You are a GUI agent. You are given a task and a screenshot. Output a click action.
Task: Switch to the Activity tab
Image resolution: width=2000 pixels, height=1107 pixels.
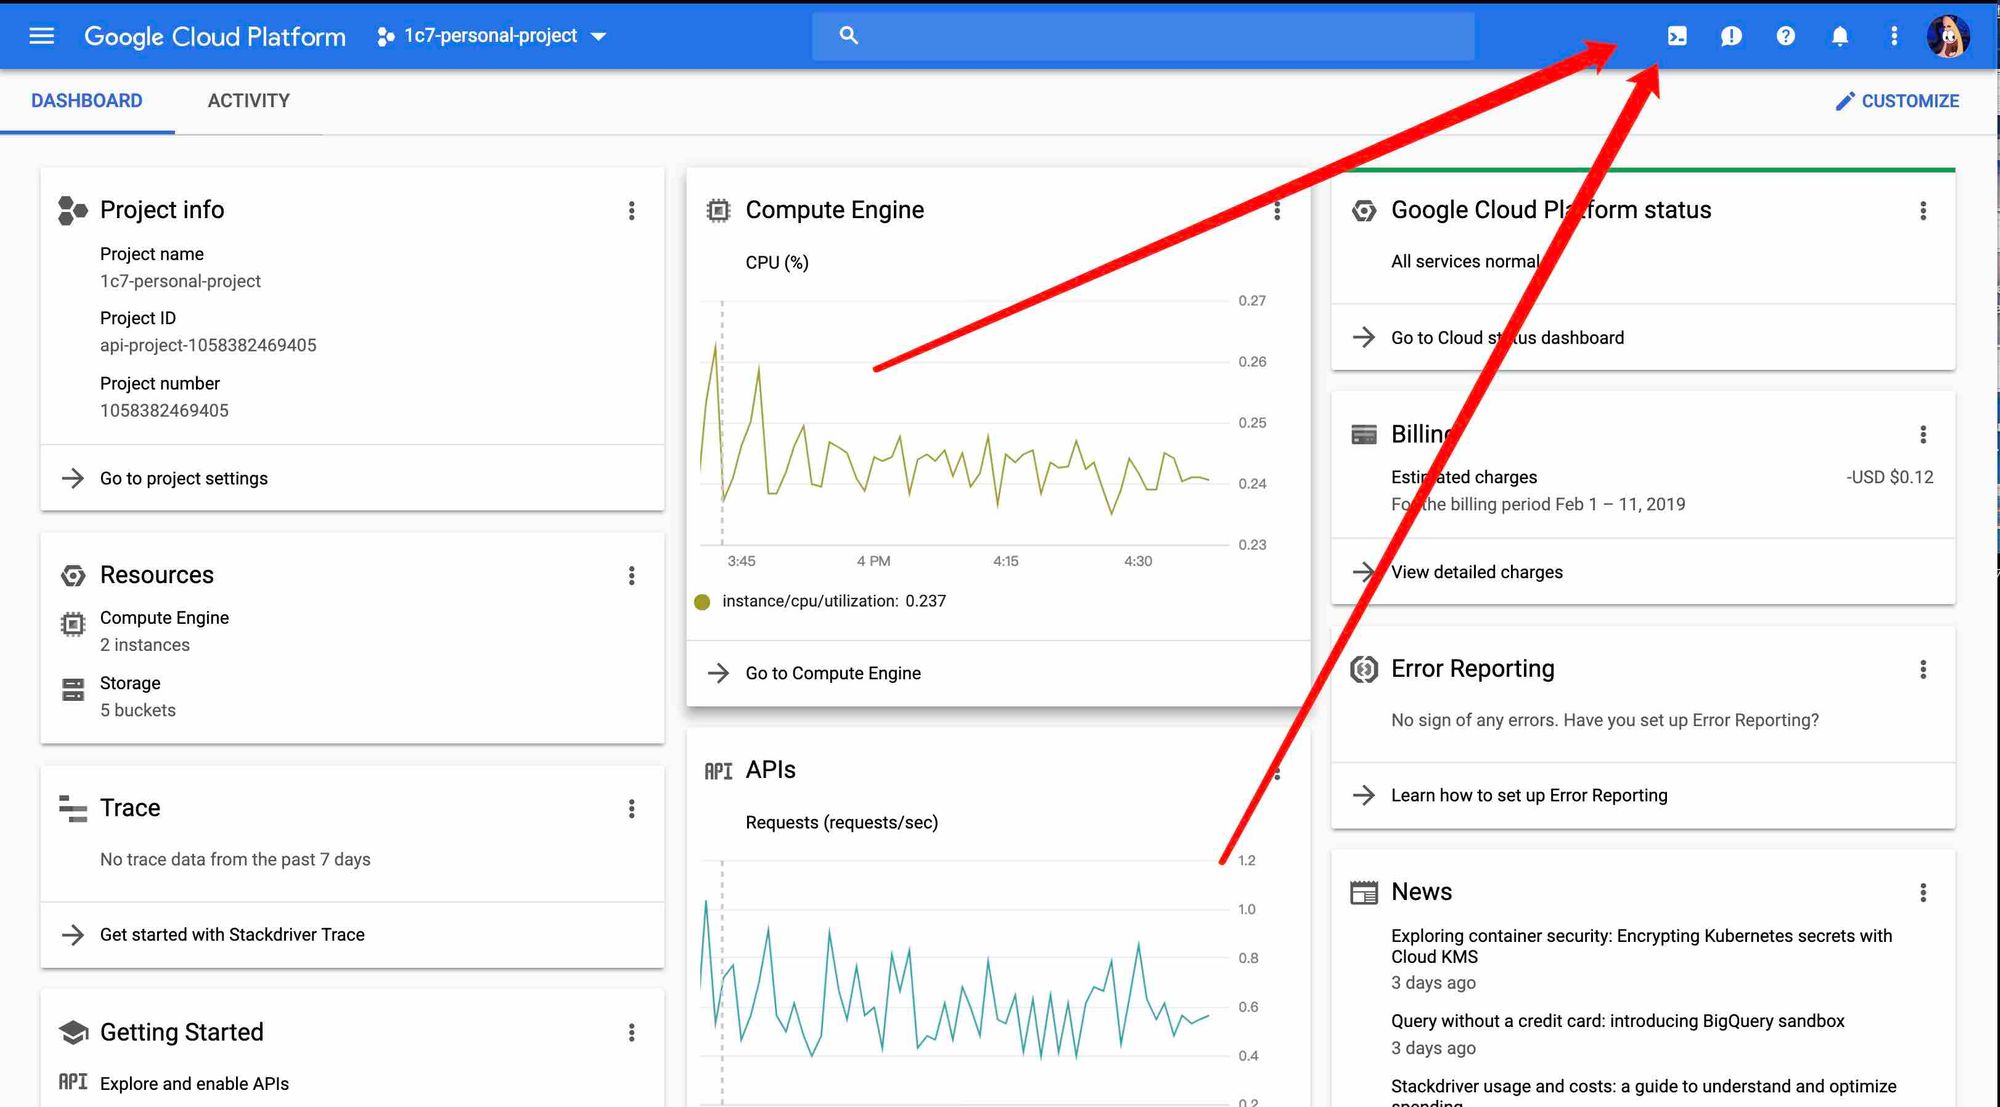248,101
